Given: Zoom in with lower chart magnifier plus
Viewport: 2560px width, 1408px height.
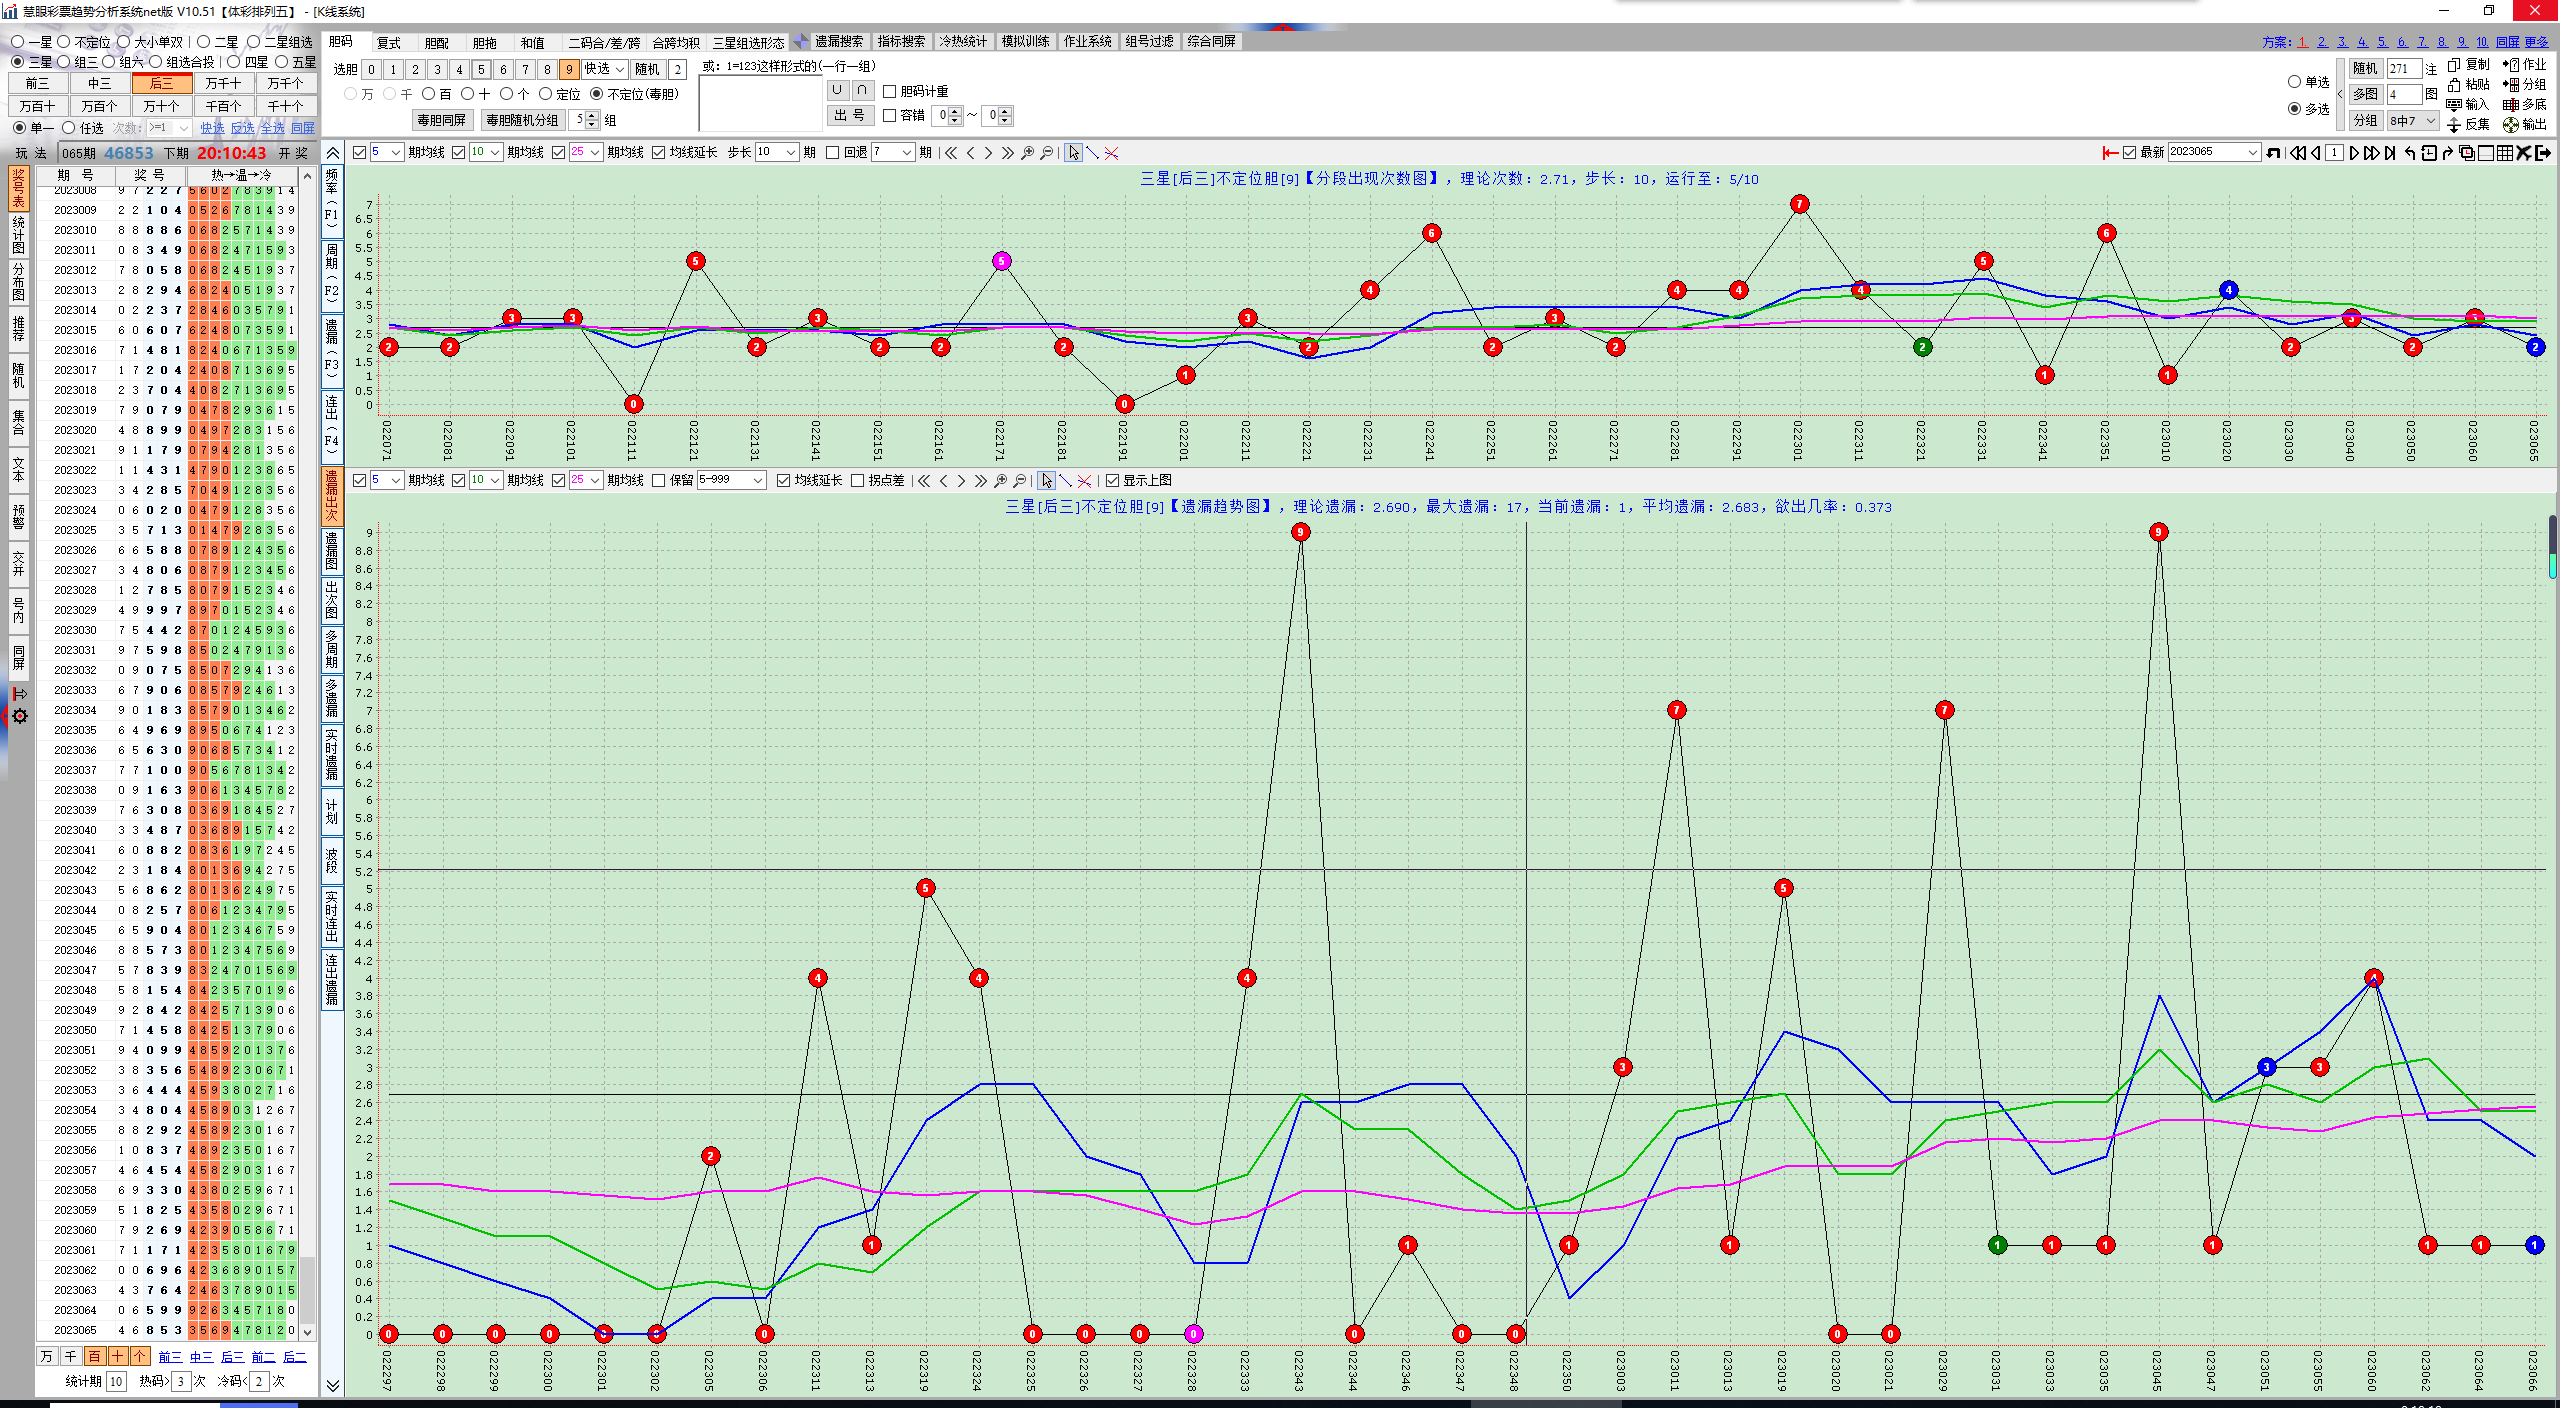Looking at the screenshot, I should [x=1000, y=481].
